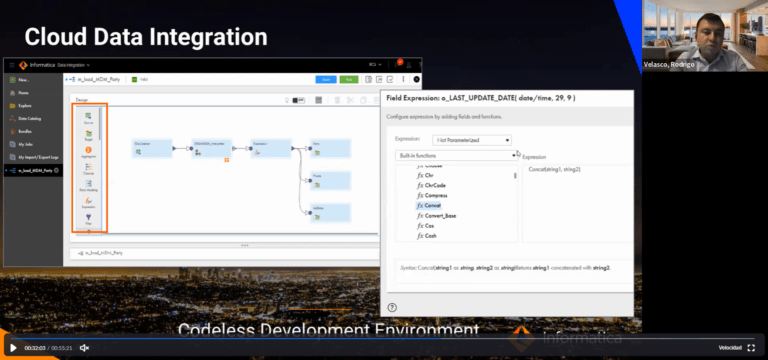Select the second mapping node on canvas
768x360 pixels.
(x=211, y=148)
